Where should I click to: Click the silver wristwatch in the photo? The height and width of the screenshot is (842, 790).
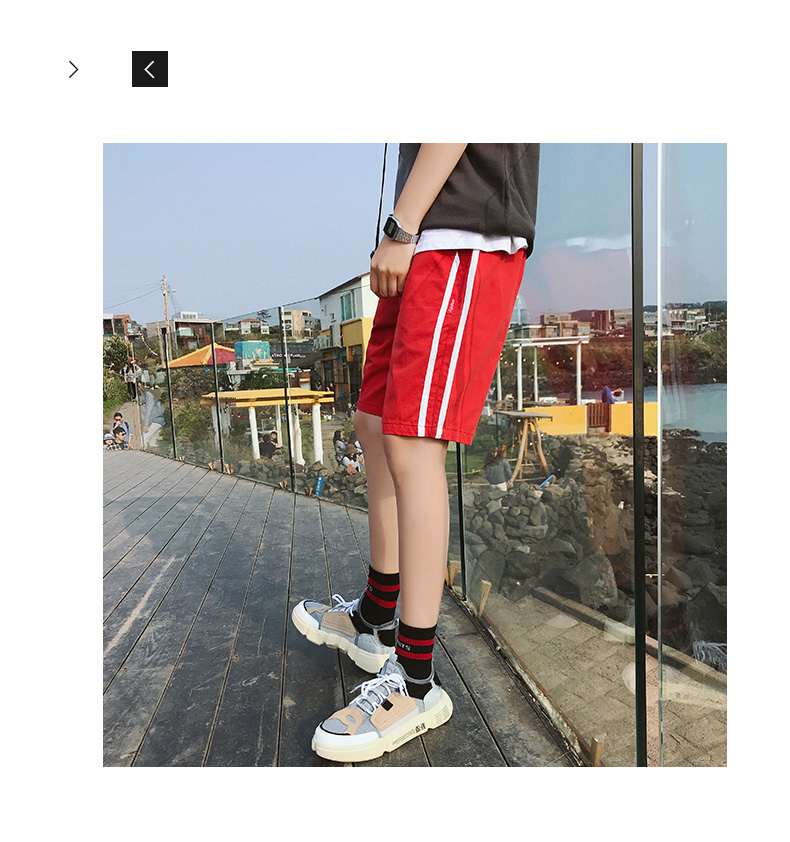[x=400, y=229]
